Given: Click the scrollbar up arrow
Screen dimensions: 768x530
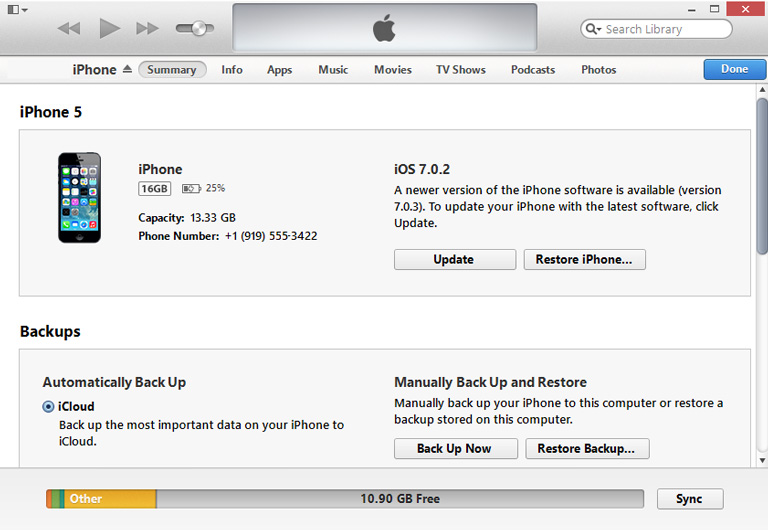Looking at the screenshot, I should 762,90.
